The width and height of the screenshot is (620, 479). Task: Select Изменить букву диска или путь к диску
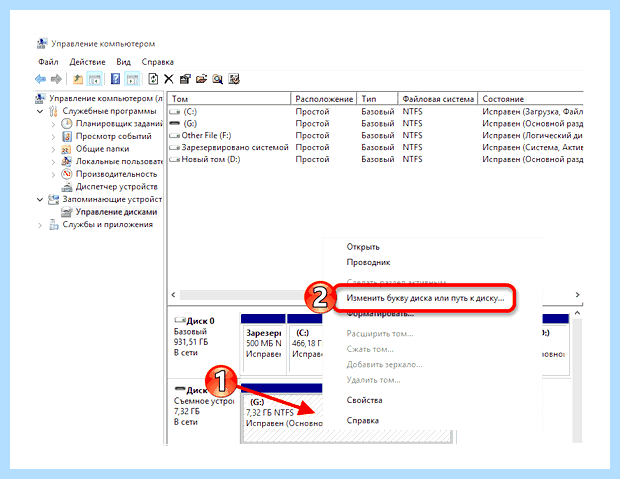click(425, 298)
